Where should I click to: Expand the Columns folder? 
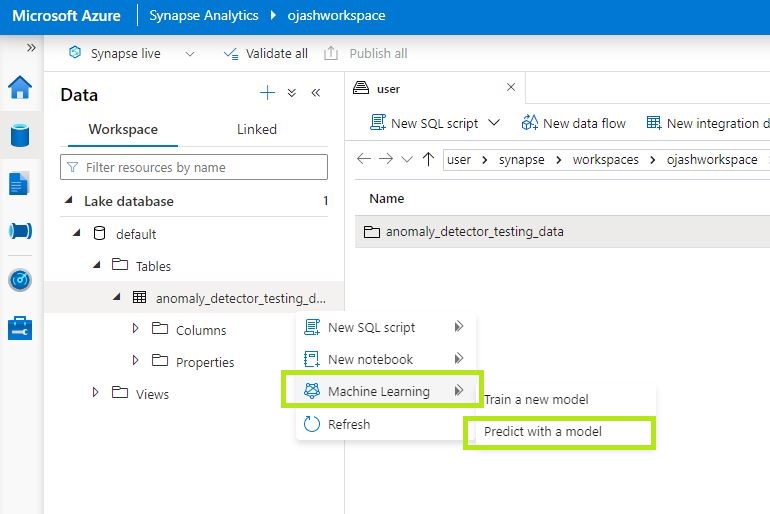[136, 329]
